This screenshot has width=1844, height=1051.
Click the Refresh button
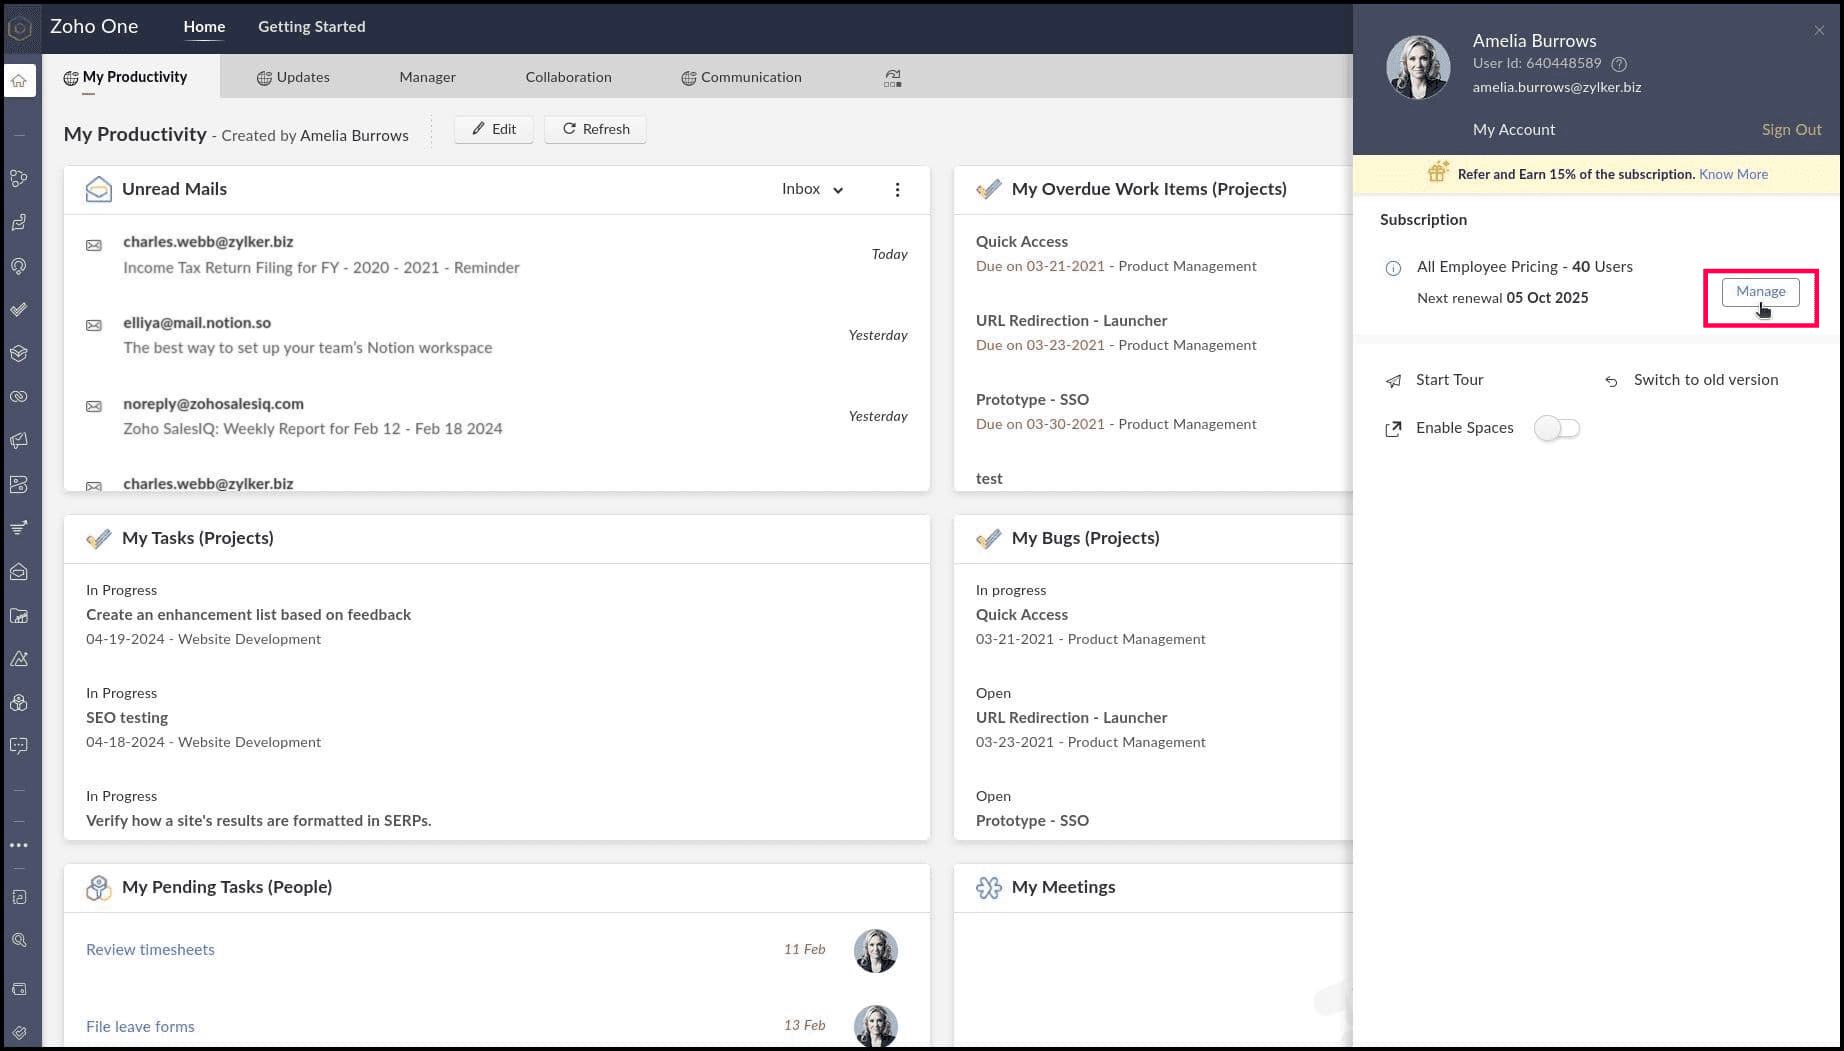point(595,129)
